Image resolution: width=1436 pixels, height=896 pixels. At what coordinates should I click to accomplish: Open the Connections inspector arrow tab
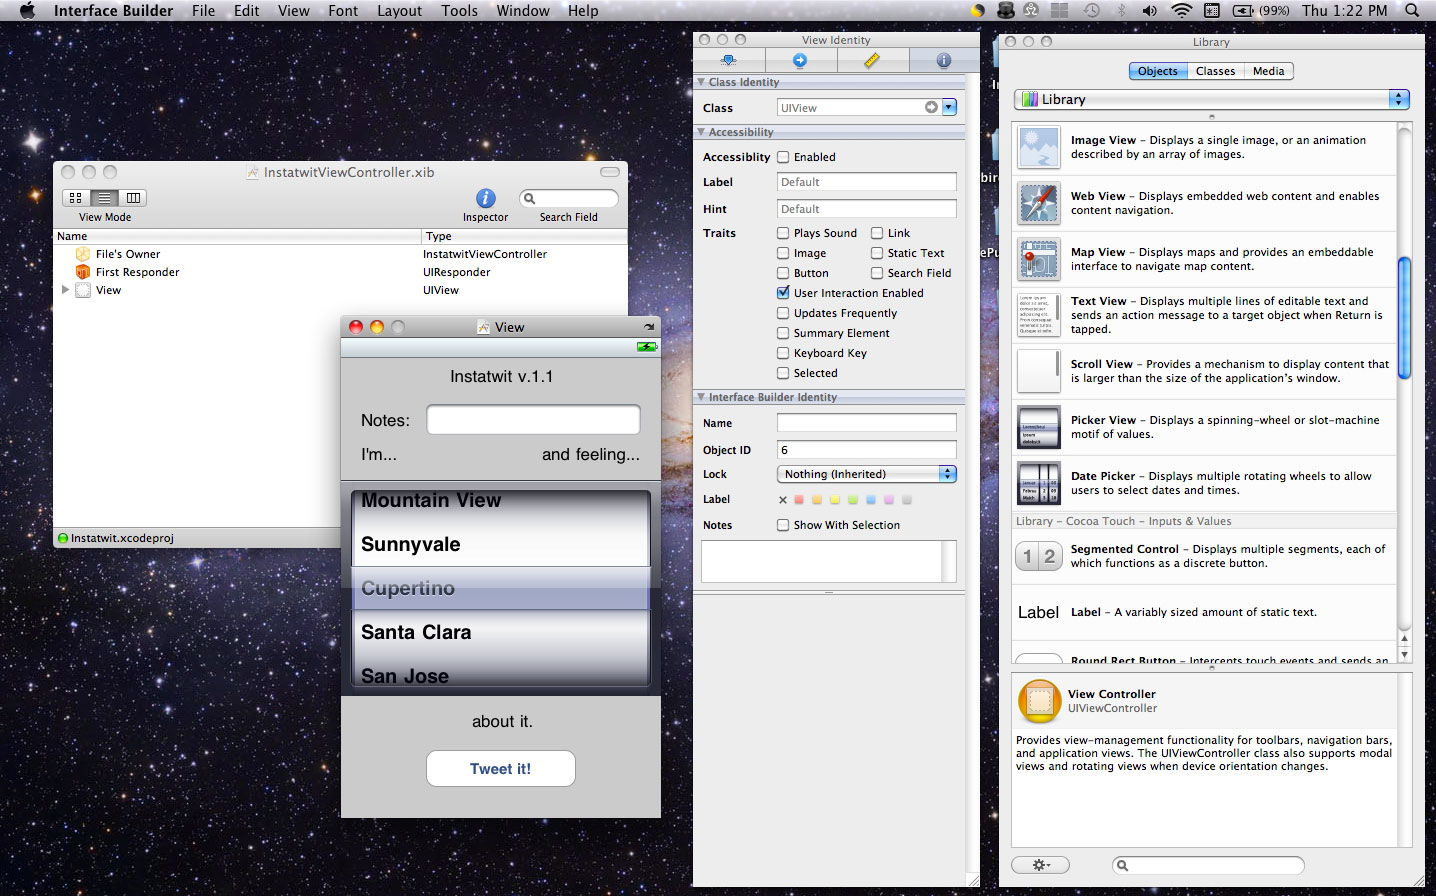[800, 60]
